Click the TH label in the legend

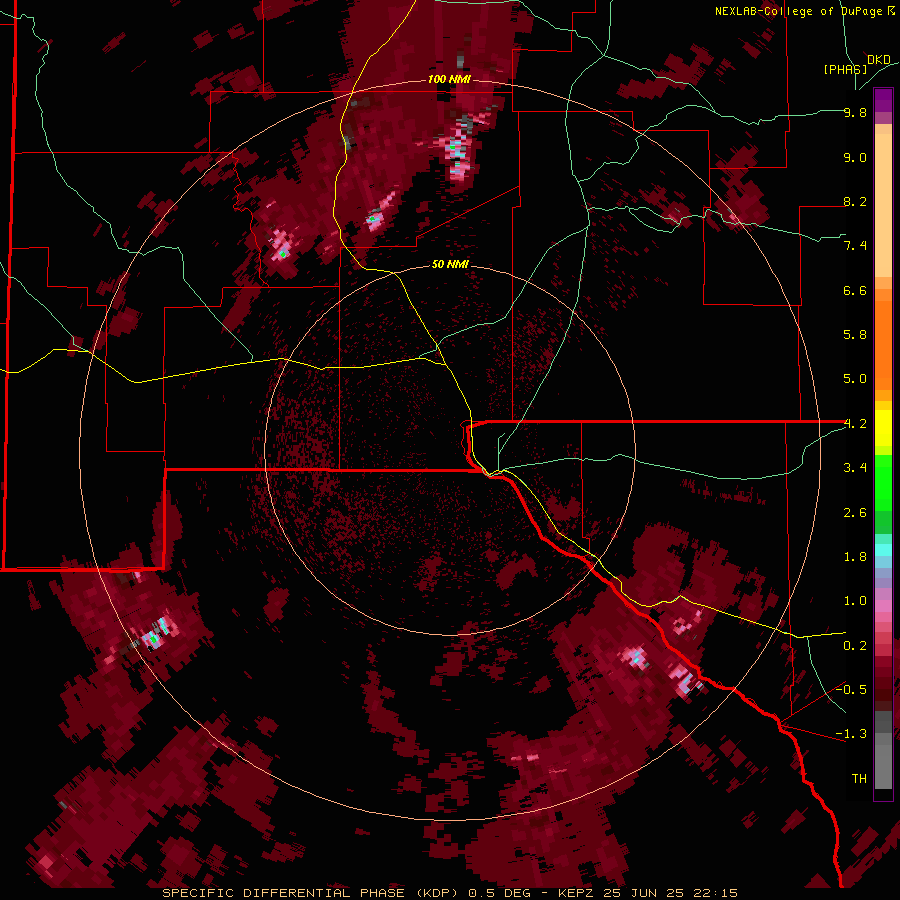[859, 779]
